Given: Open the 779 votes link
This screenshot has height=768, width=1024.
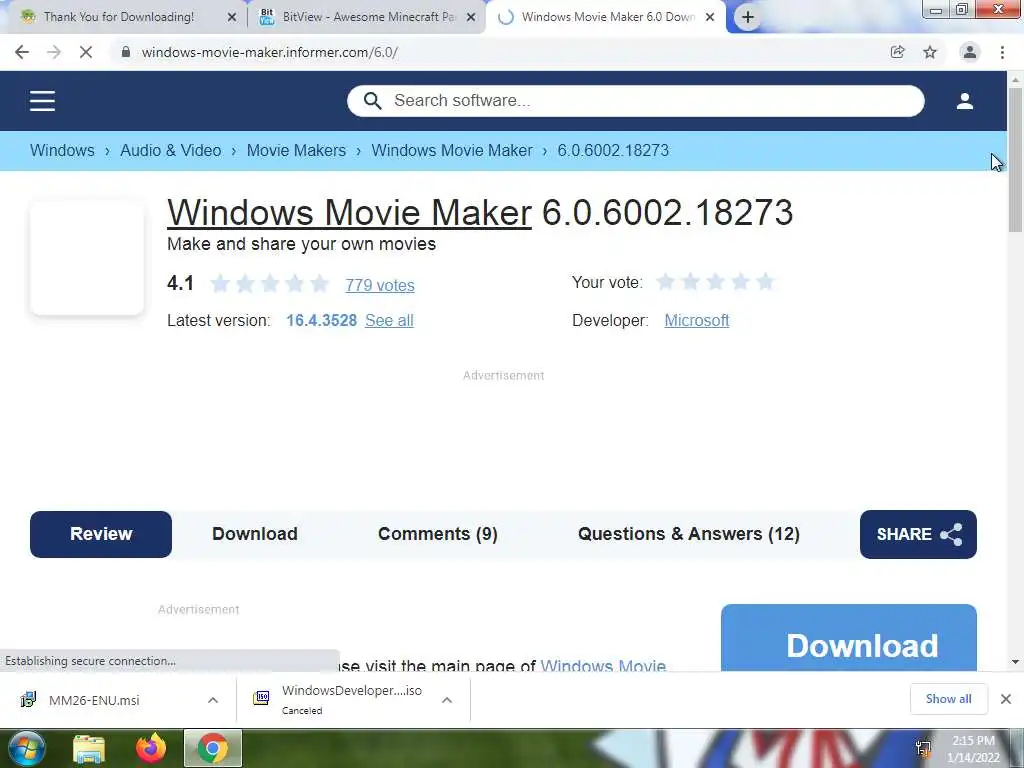Looking at the screenshot, I should 380,285.
